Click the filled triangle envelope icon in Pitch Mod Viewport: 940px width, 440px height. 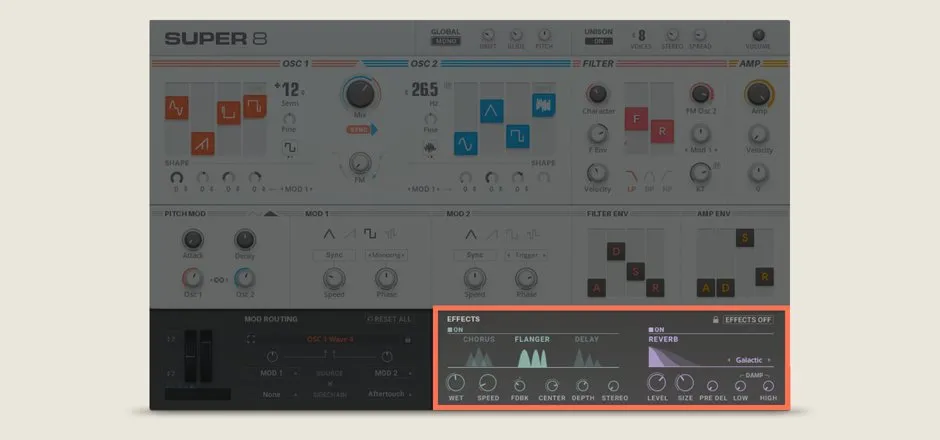coord(270,213)
